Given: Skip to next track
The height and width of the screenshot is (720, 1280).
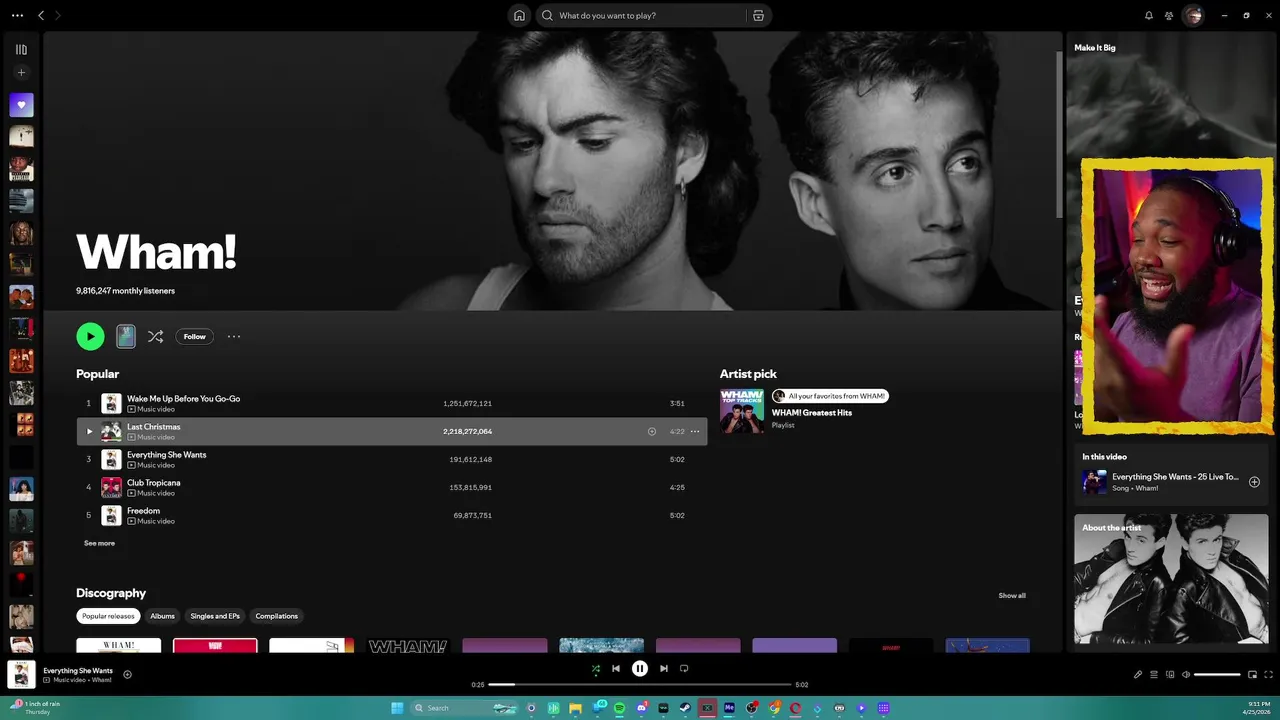Looking at the screenshot, I should (664, 669).
